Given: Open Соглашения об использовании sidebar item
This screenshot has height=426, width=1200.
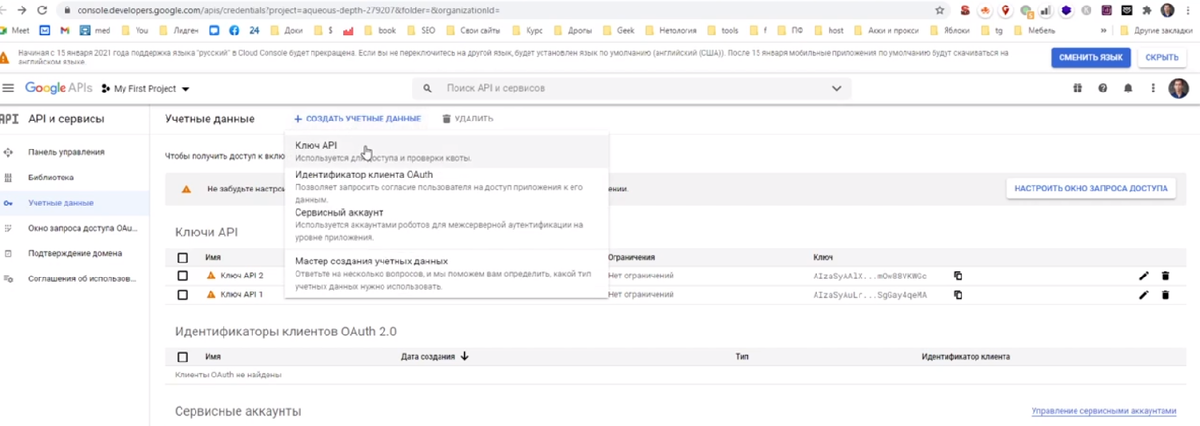Looking at the screenshot, I should (75, 278).
